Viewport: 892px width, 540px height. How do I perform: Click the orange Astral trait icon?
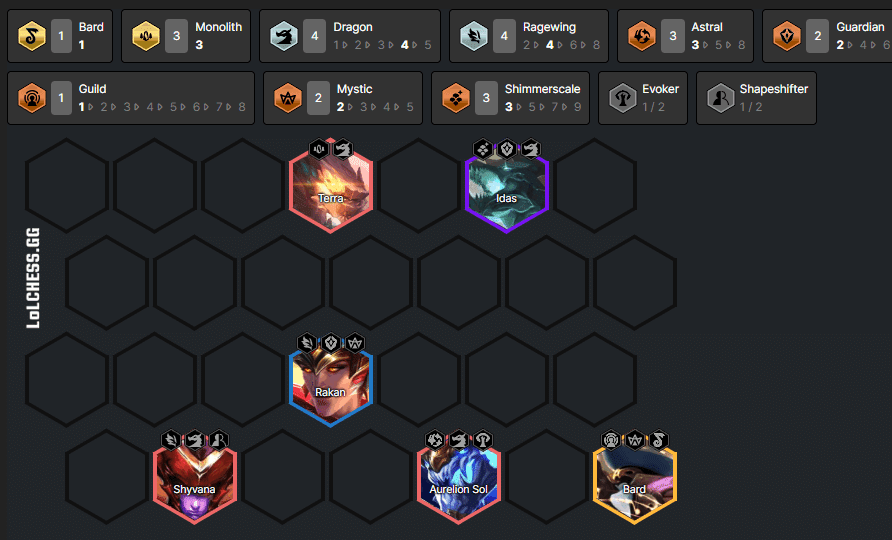pyautogui.click(x=642, y=36)
